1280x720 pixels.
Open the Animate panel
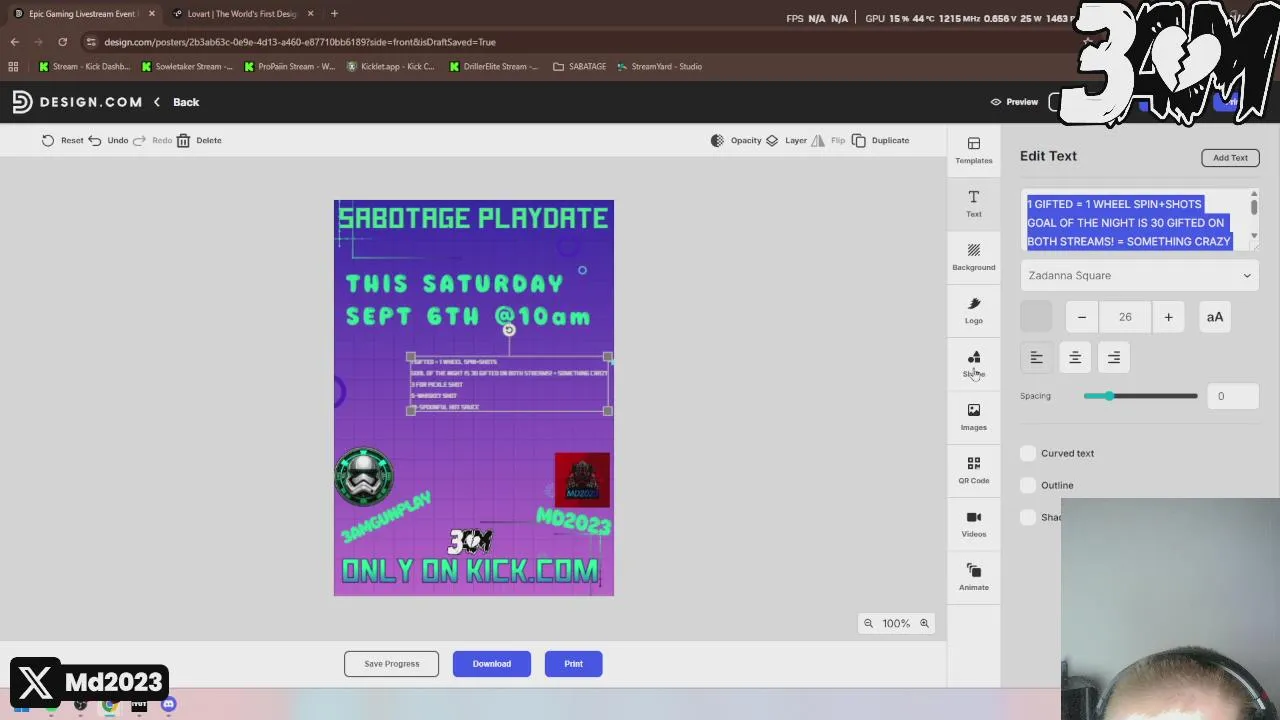click(973, 577)
